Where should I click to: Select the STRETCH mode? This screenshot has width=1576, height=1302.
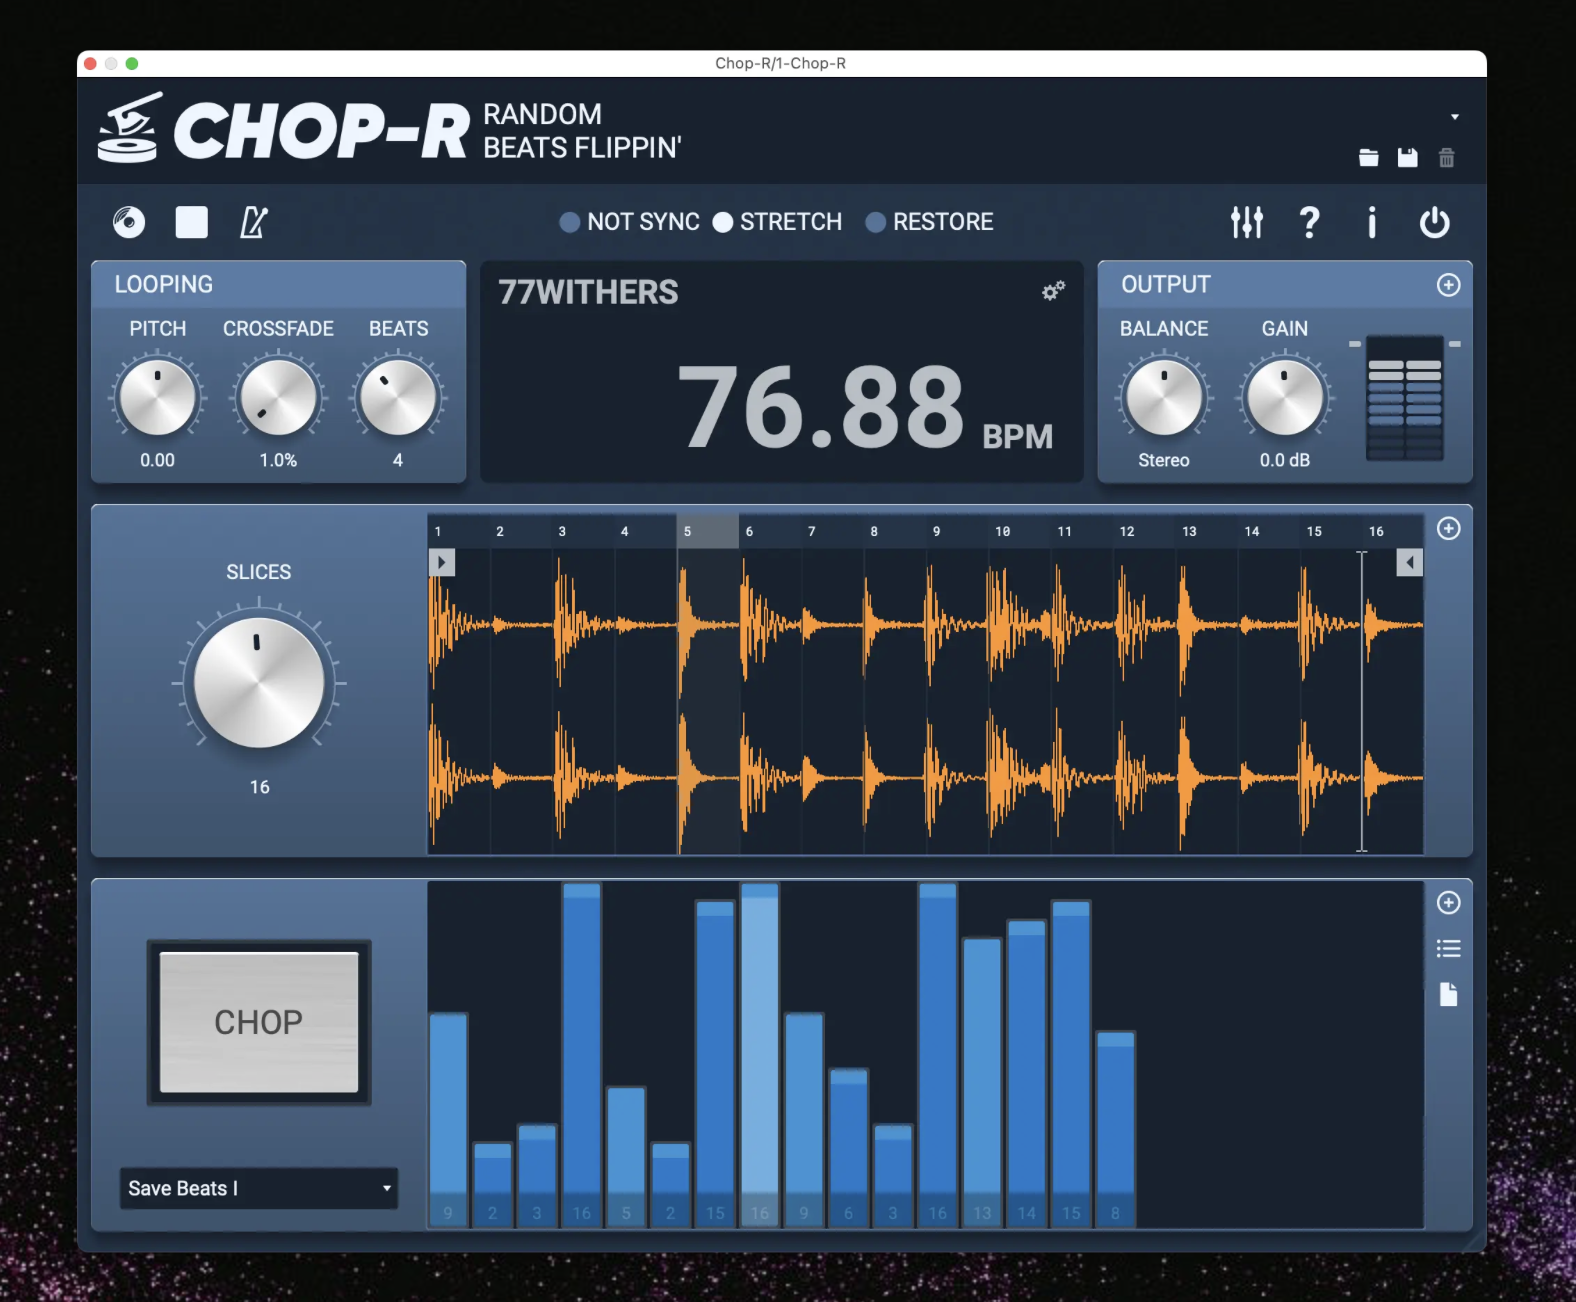(x=777, y=222)
